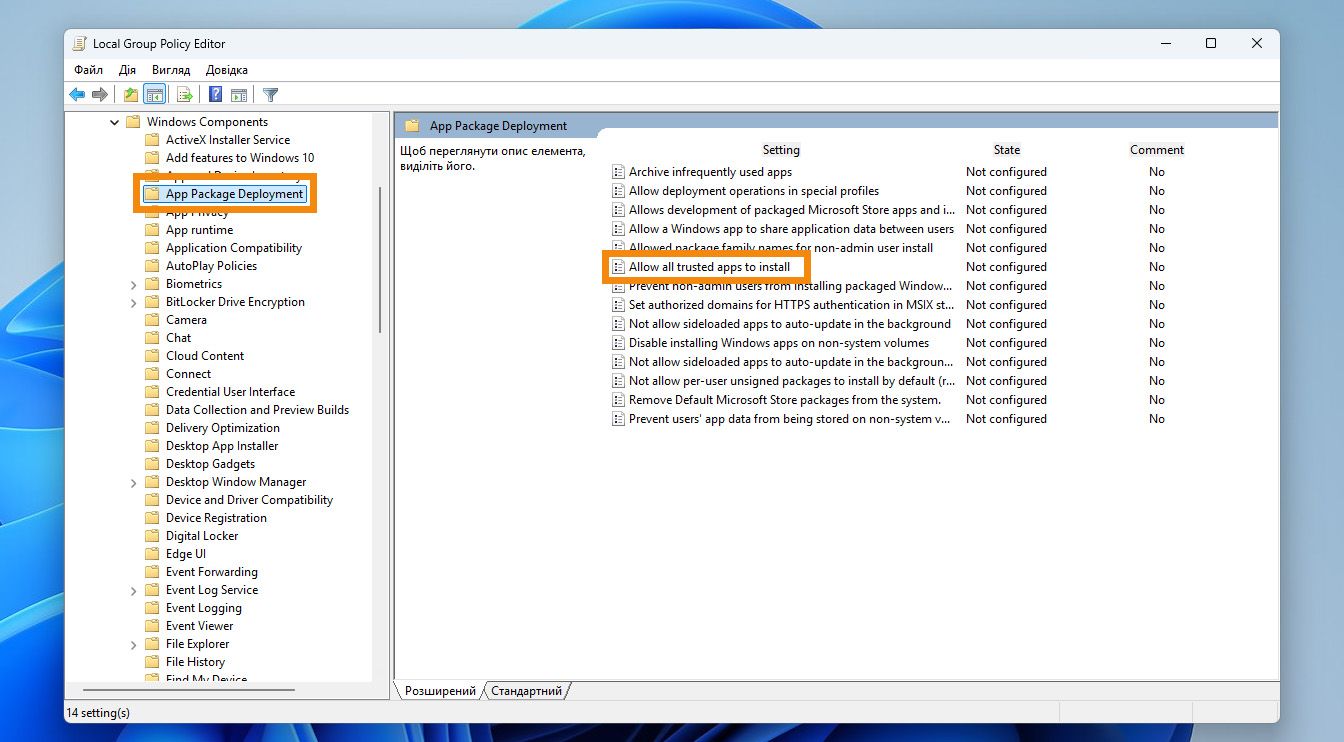This screenshot has height=742, width=1344.
Task: Select 'Allow a Windows app to share application data' setting
Action: (791, 229)
